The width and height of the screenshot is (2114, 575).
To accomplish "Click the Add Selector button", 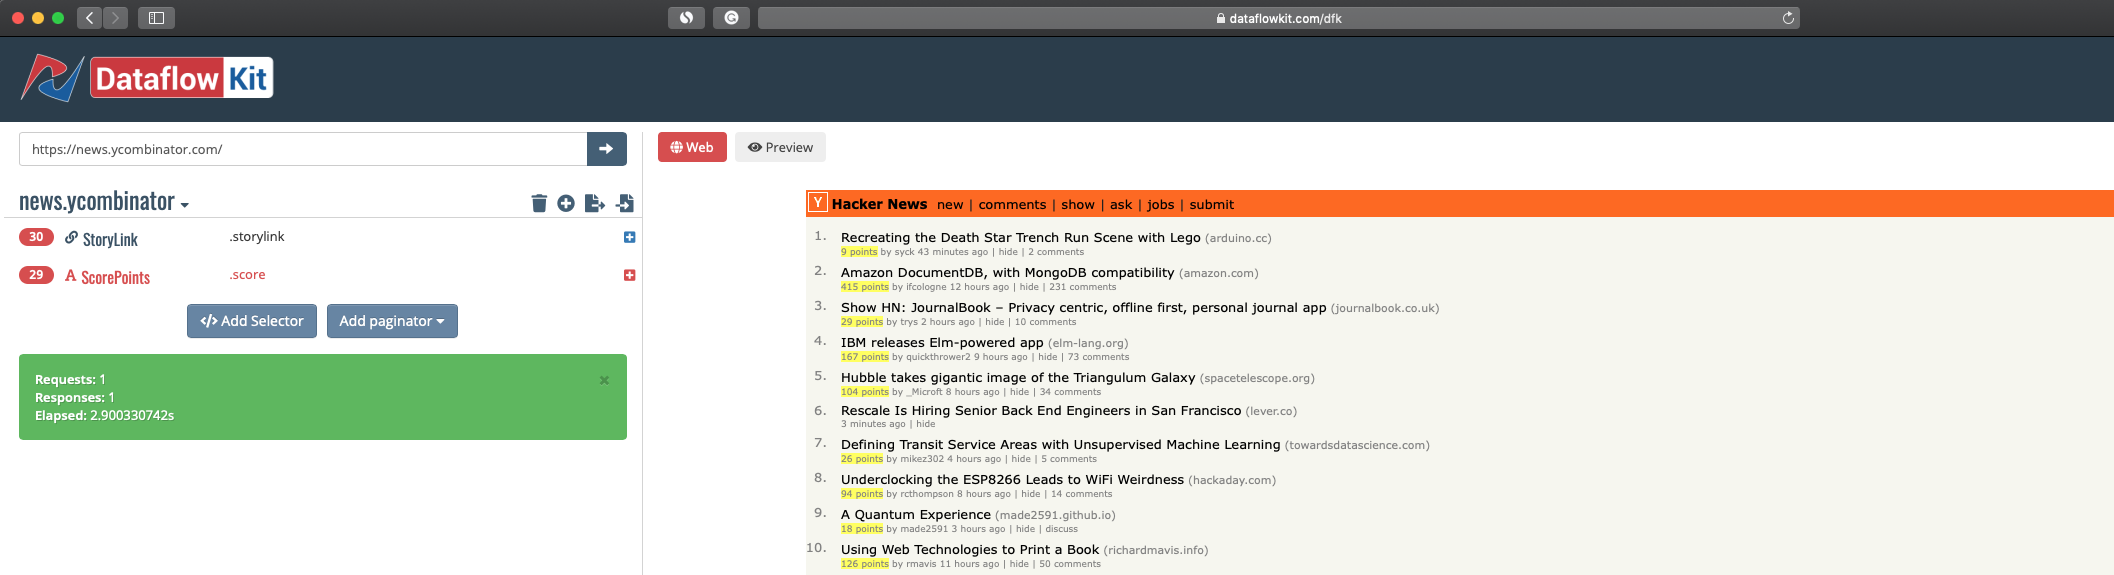I will pyautogui.click(x=252, y=321).
